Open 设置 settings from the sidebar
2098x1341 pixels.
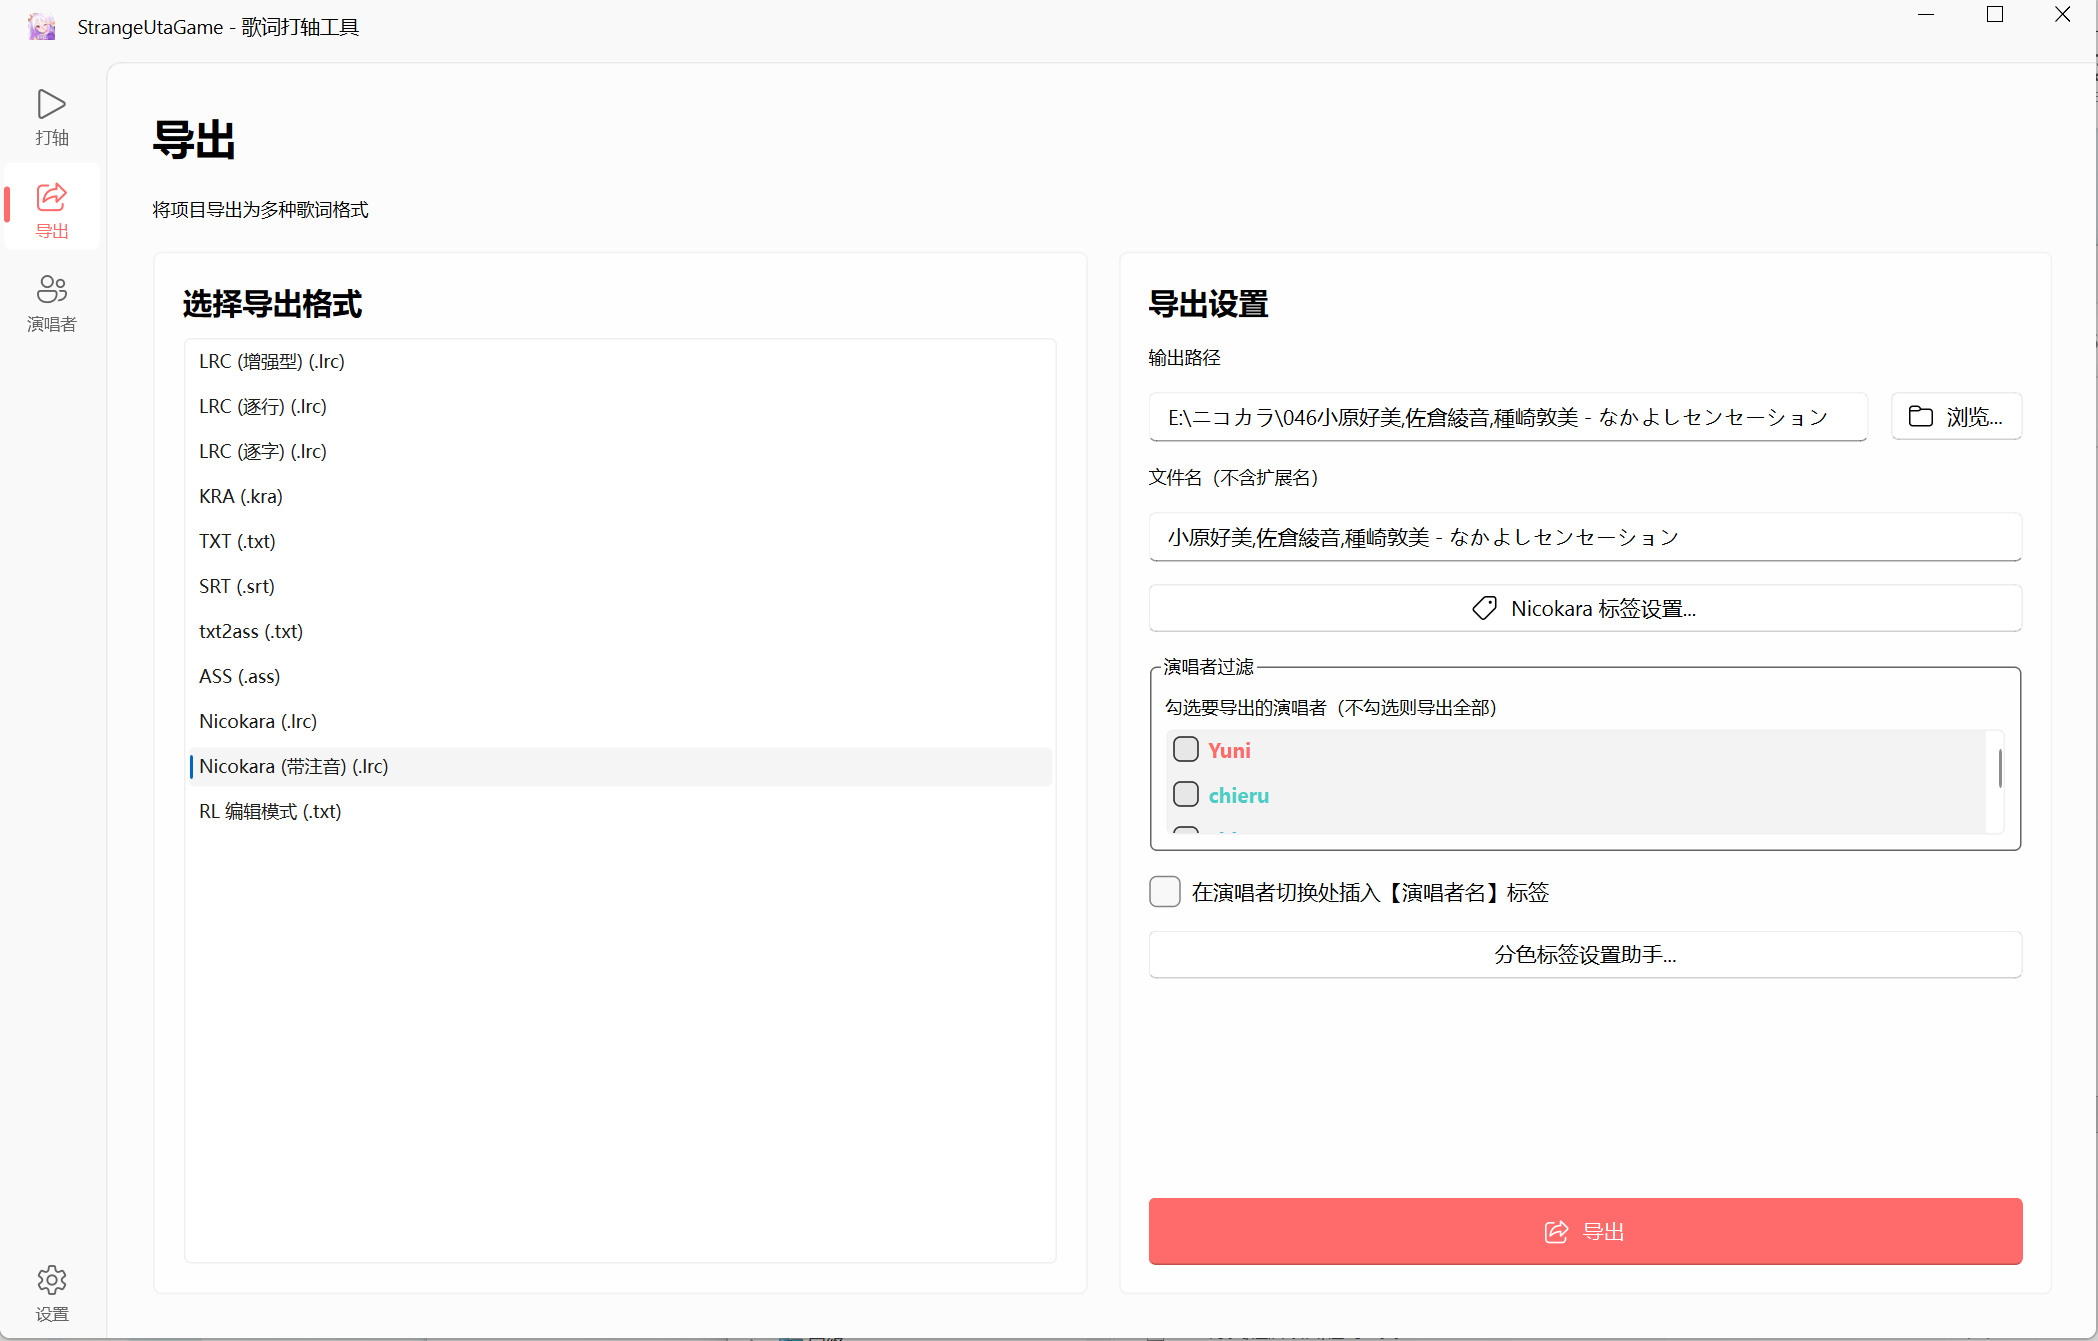coord(52,1293)
